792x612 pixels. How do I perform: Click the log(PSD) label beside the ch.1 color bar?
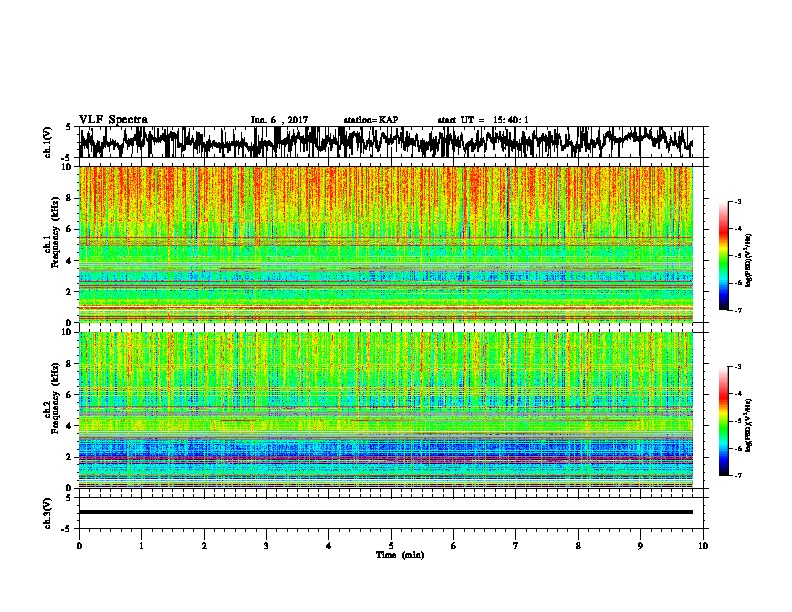click(x=748, y=260)
